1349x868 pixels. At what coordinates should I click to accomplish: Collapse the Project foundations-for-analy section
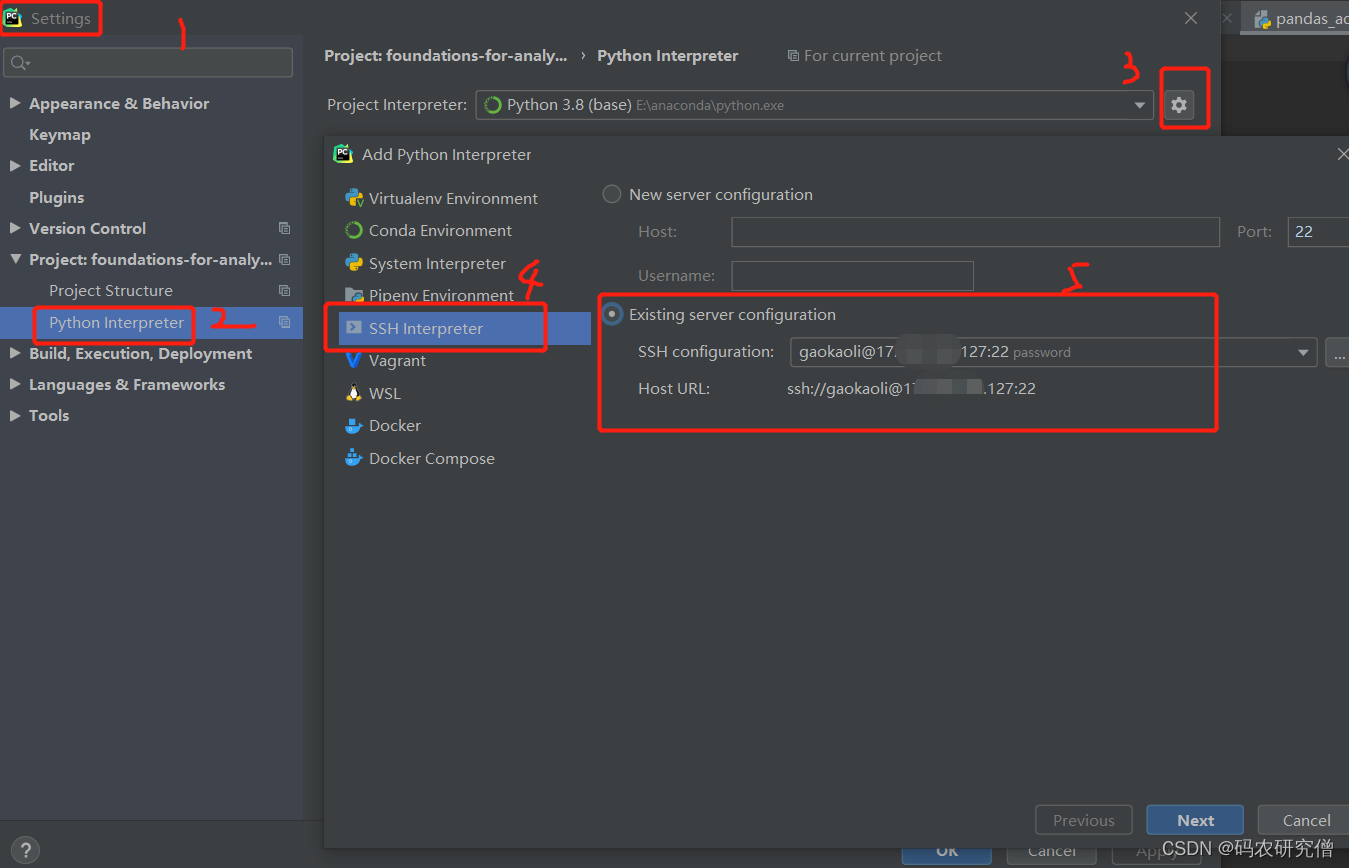(x=15, y=259)
